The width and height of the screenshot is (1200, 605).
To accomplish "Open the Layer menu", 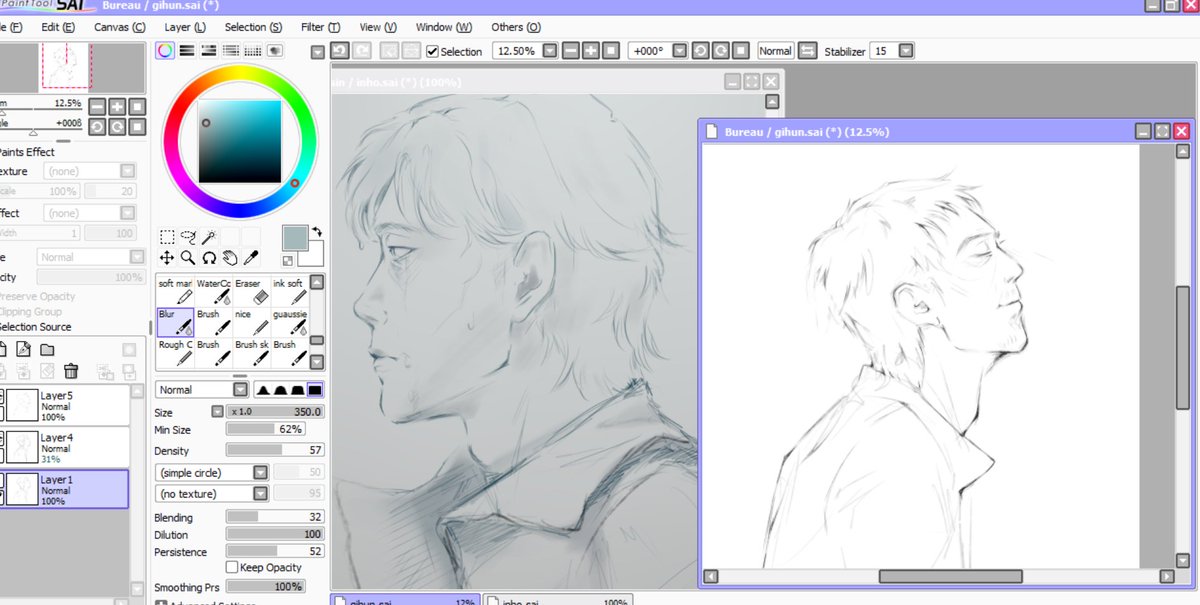I will (x=185, y=27).
